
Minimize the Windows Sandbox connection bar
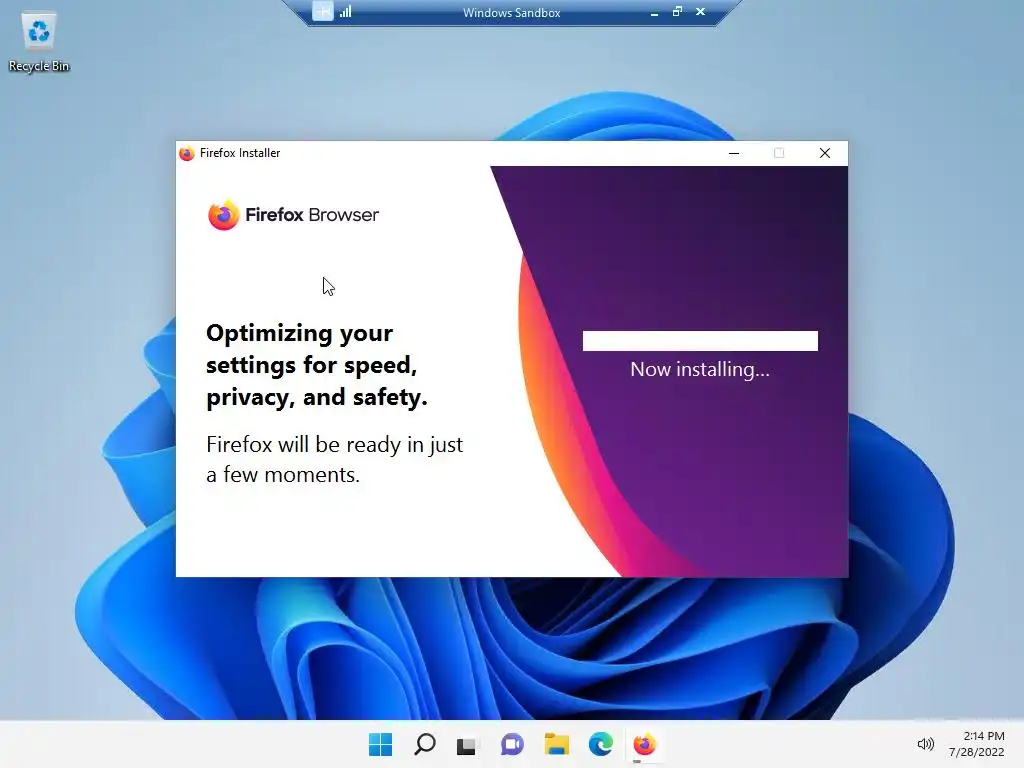point(654,12)
